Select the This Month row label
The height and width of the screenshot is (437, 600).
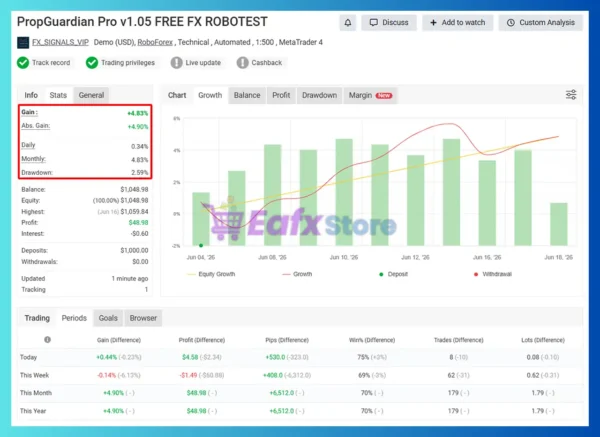pos(36,393)
